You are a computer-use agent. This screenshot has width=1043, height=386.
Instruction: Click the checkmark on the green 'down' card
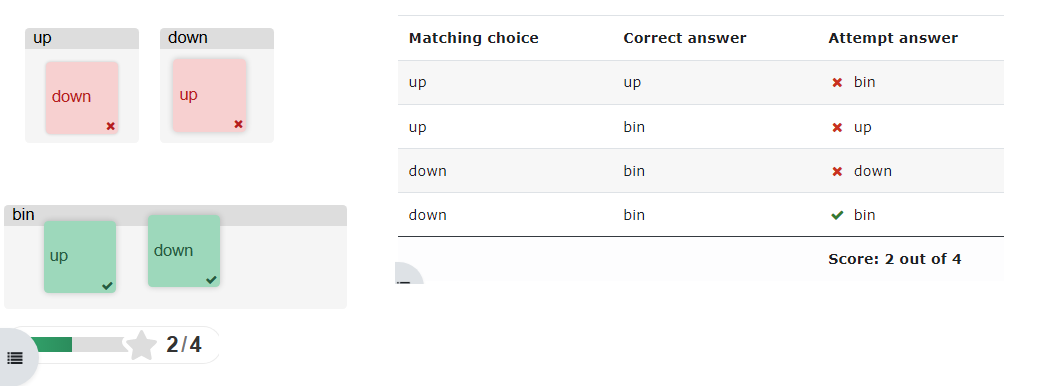211,280
